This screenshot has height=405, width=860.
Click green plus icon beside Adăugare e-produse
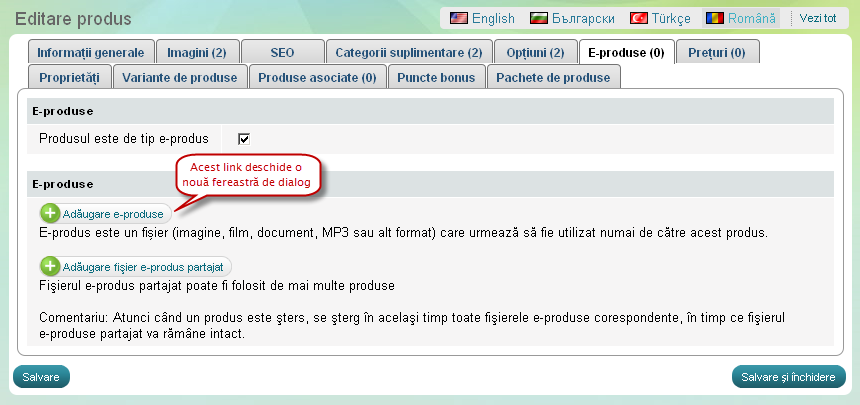click(x=50, y=213)
